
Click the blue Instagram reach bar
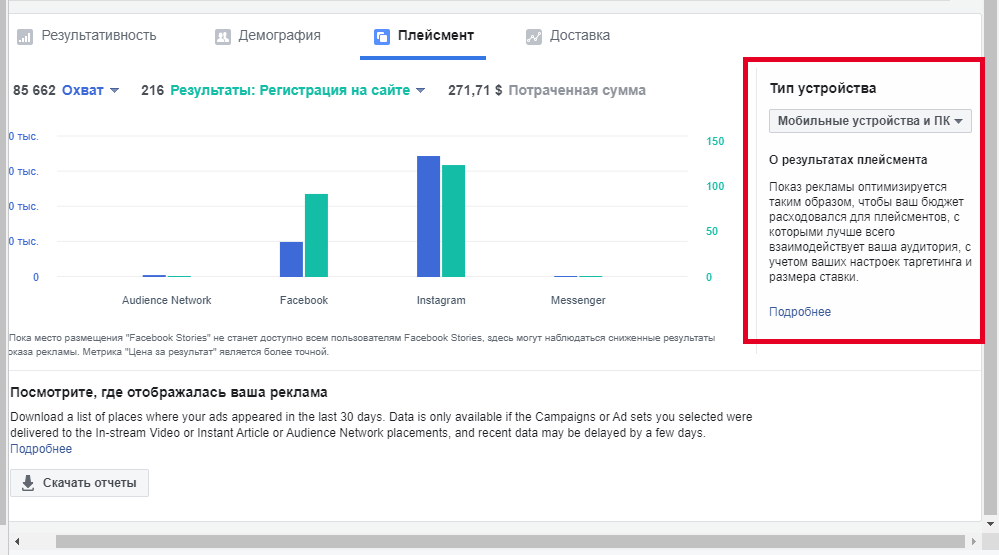click(428, 216)
